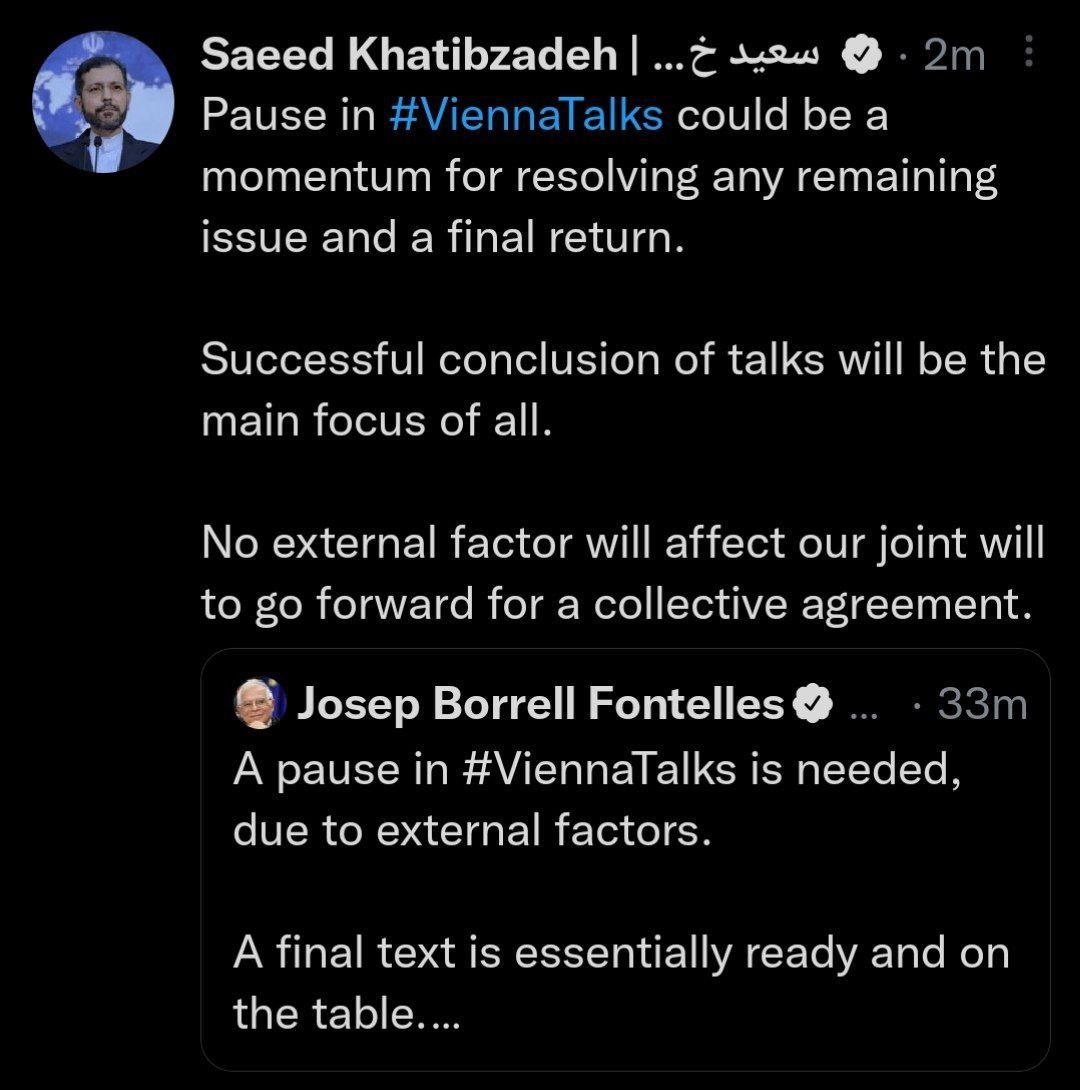Click Josep Borrell's small avatar
The image size is (1080, 1090).
[x=260, y=703]
